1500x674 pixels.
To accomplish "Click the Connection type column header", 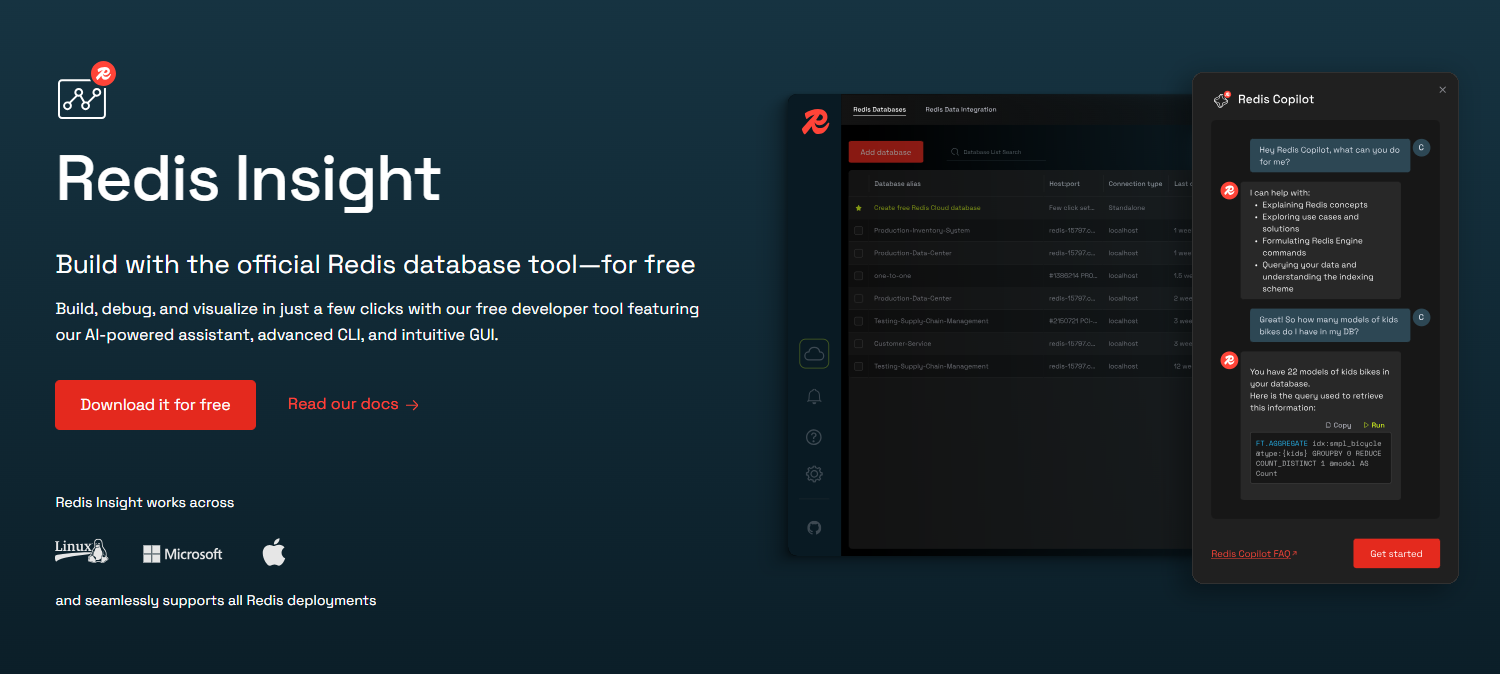I will pos(1135,184).
